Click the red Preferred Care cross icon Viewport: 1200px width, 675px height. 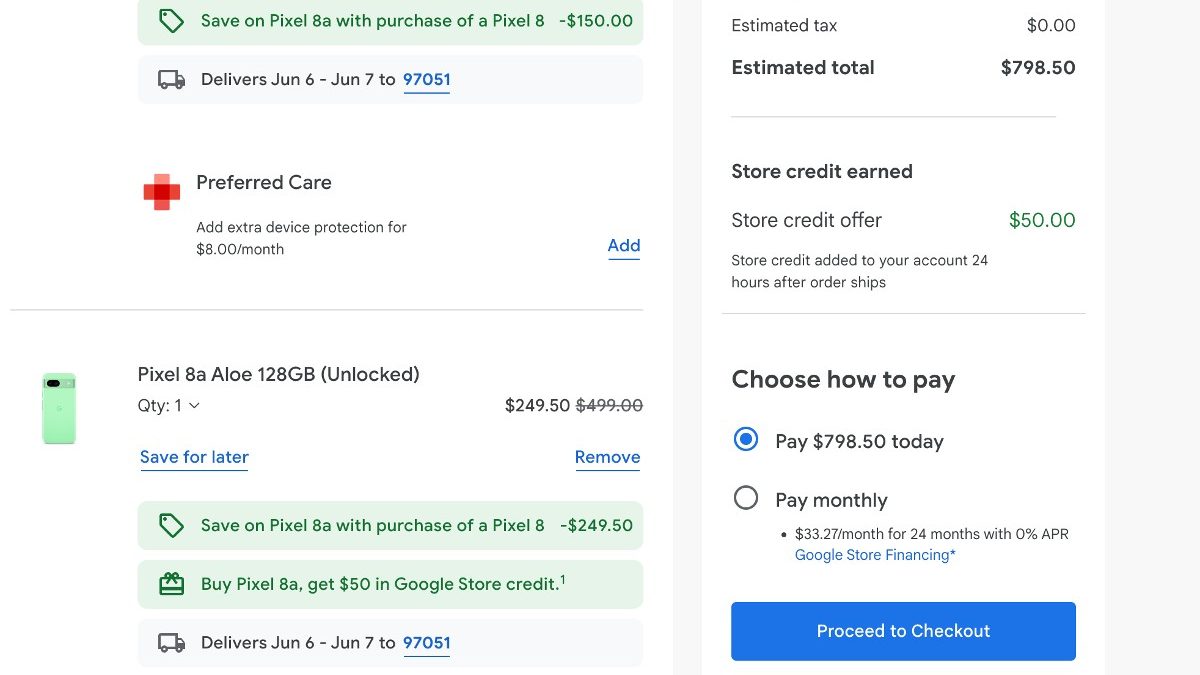tap(161, 191)
